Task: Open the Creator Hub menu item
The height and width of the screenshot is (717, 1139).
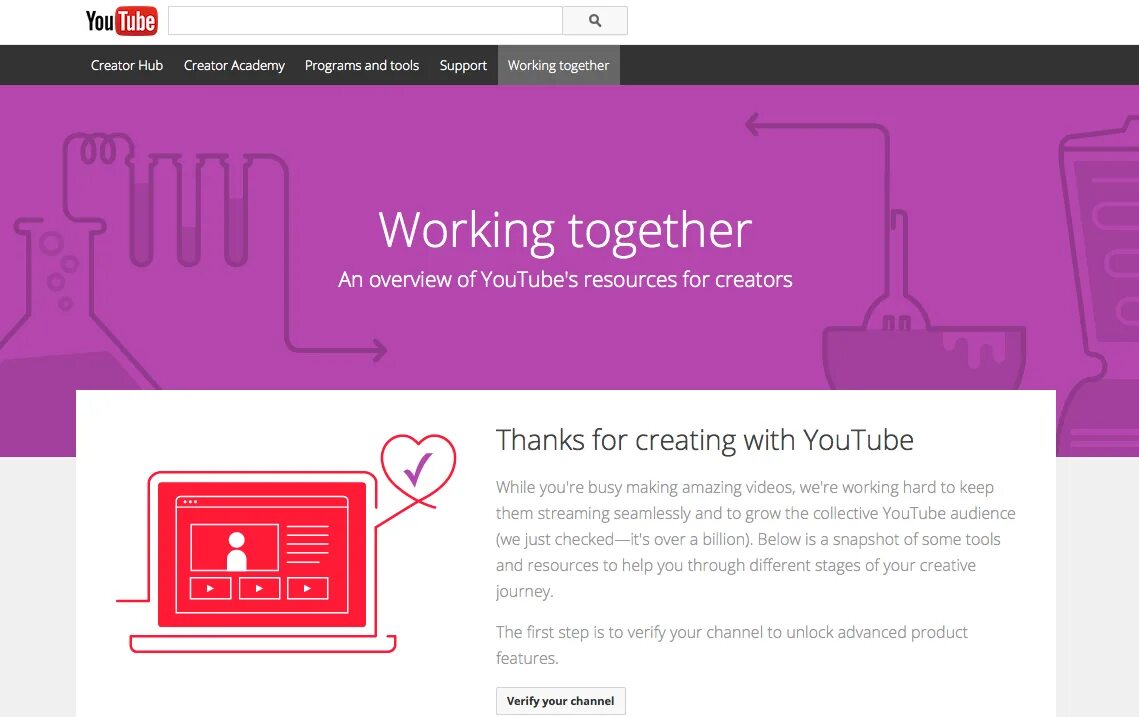Action: click(127, 65)
